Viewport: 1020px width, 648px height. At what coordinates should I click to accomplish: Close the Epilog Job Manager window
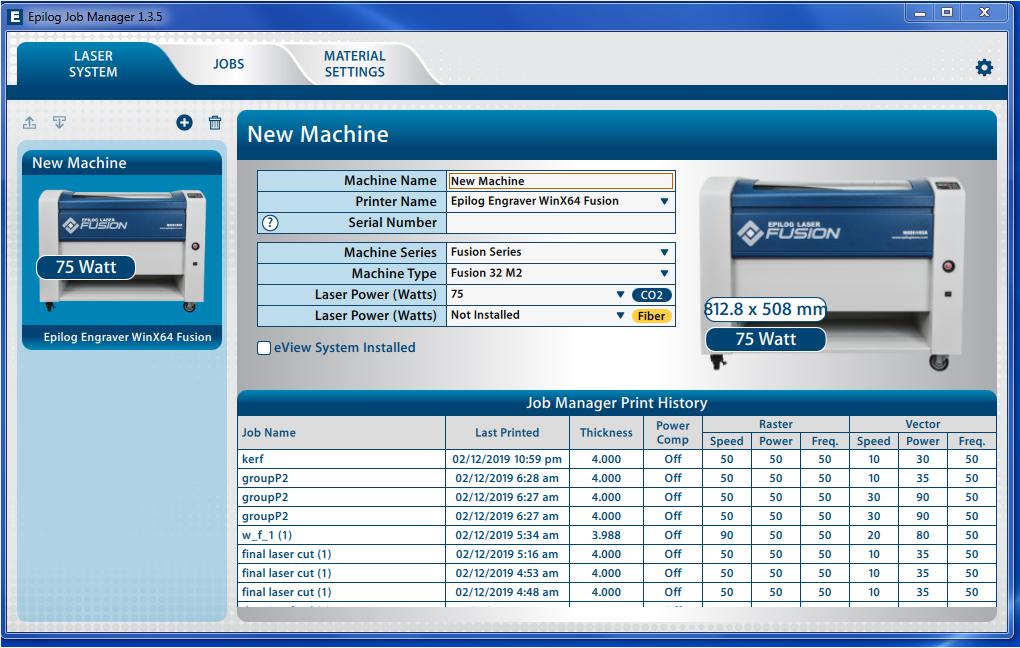[985, 13]
